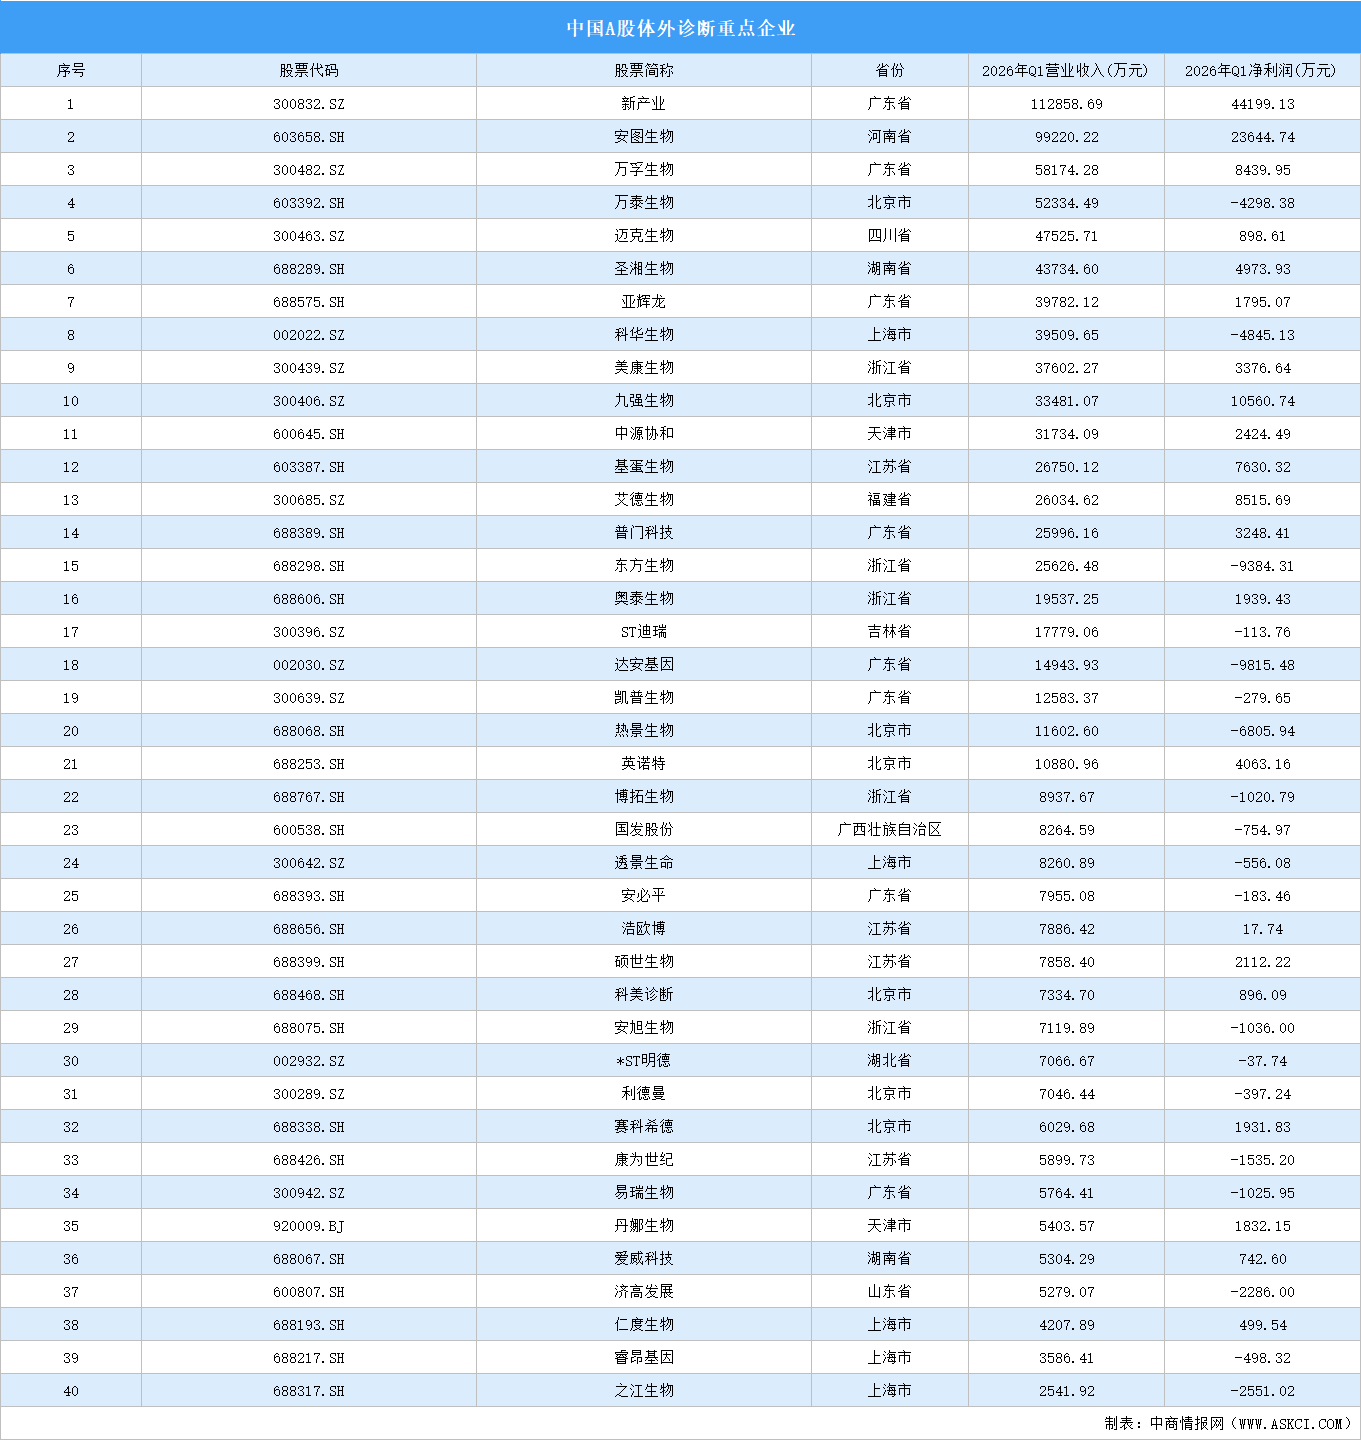Select company name "普门科技"
This screenshot has height=1440, width=1361.
[x=644, y=533]
